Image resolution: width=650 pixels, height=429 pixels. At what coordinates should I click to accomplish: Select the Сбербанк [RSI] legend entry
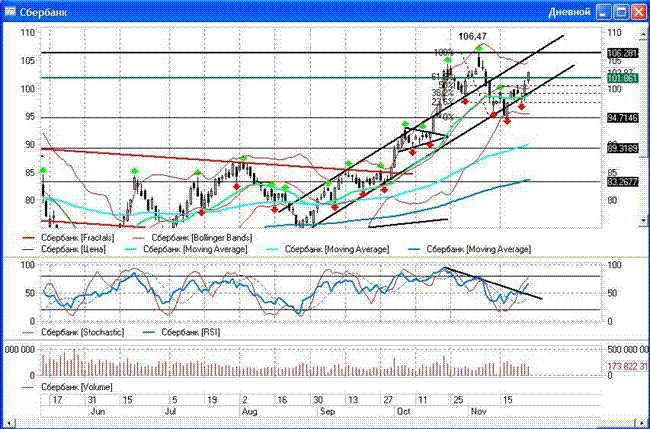[181, 332]
